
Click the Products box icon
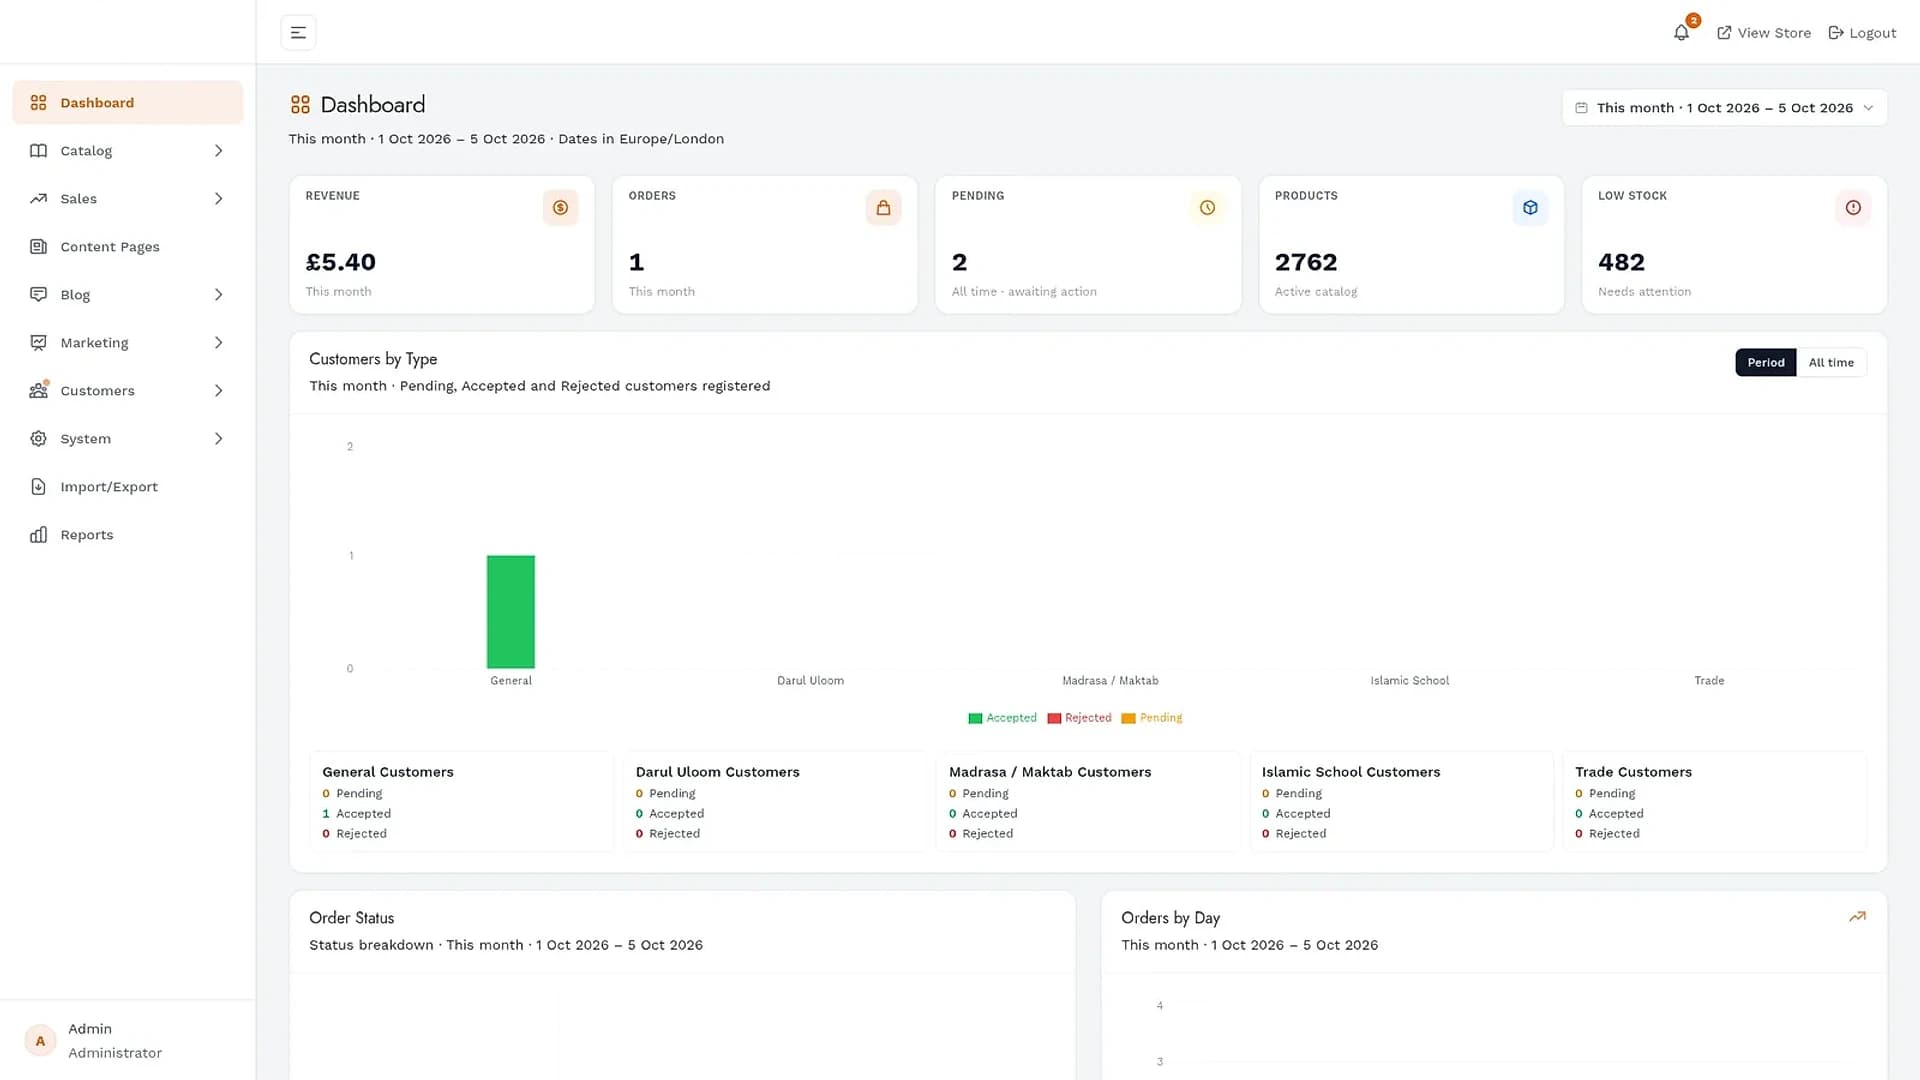(1530, 208)
